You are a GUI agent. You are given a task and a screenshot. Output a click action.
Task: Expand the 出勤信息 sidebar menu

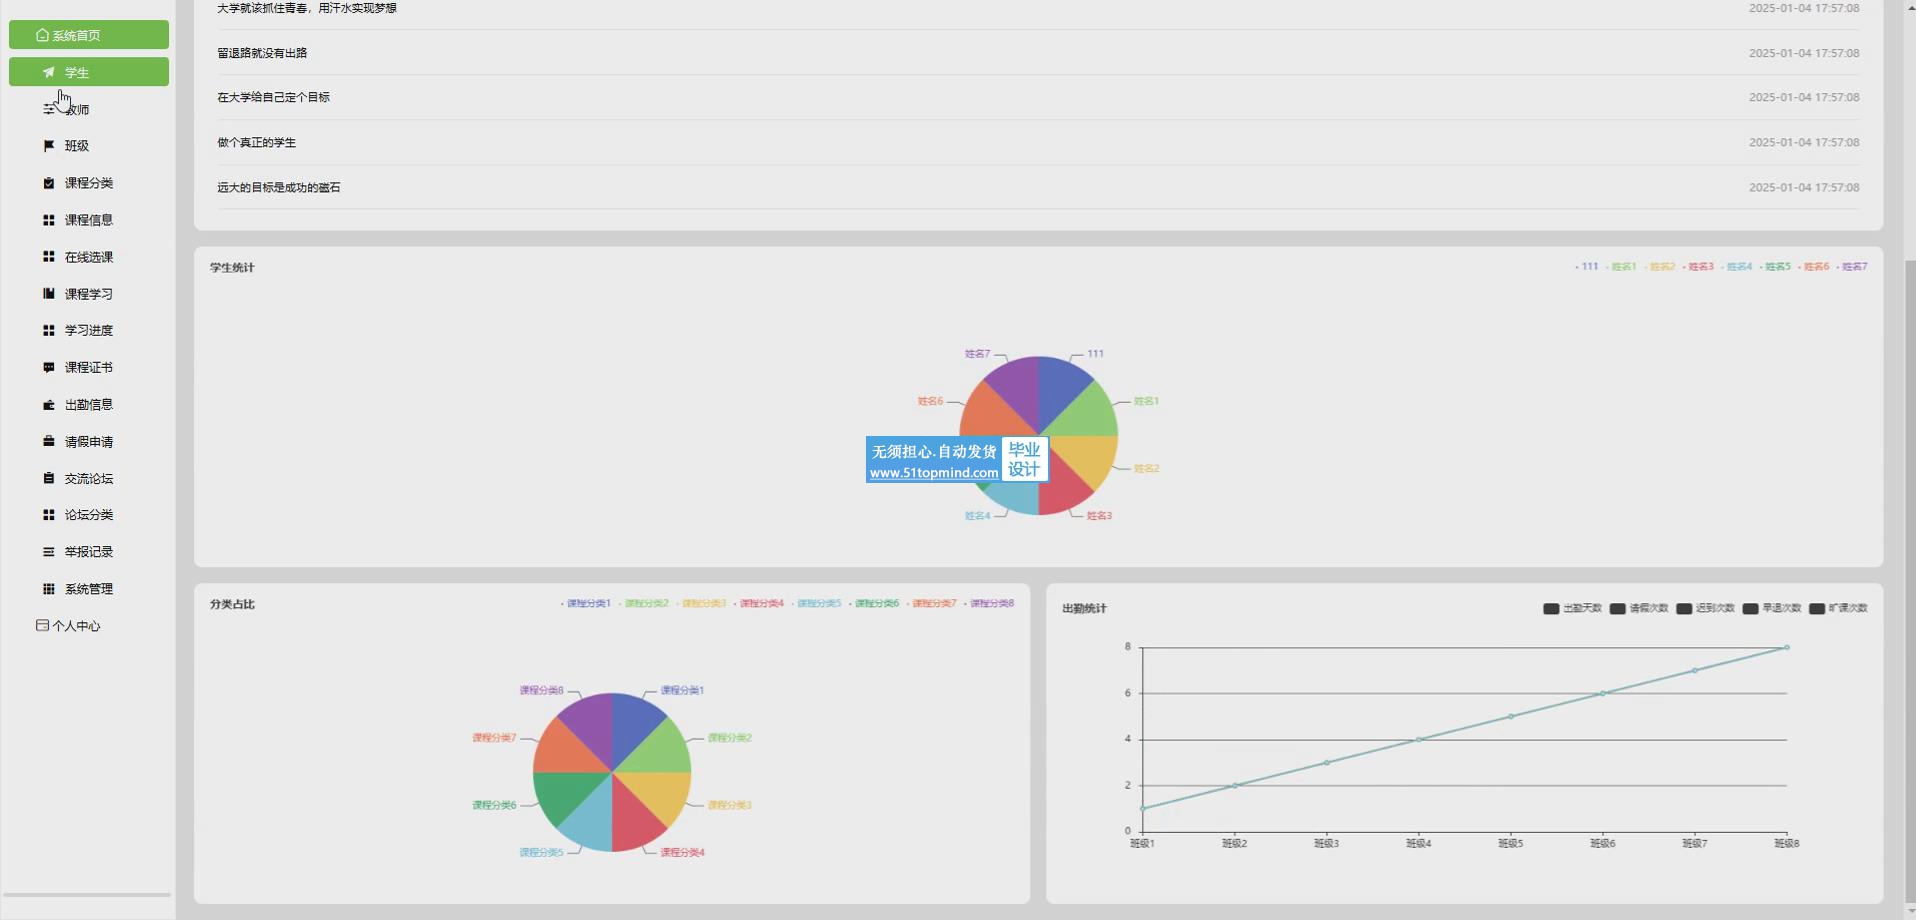pyautogui.click(x=88, y=405)
